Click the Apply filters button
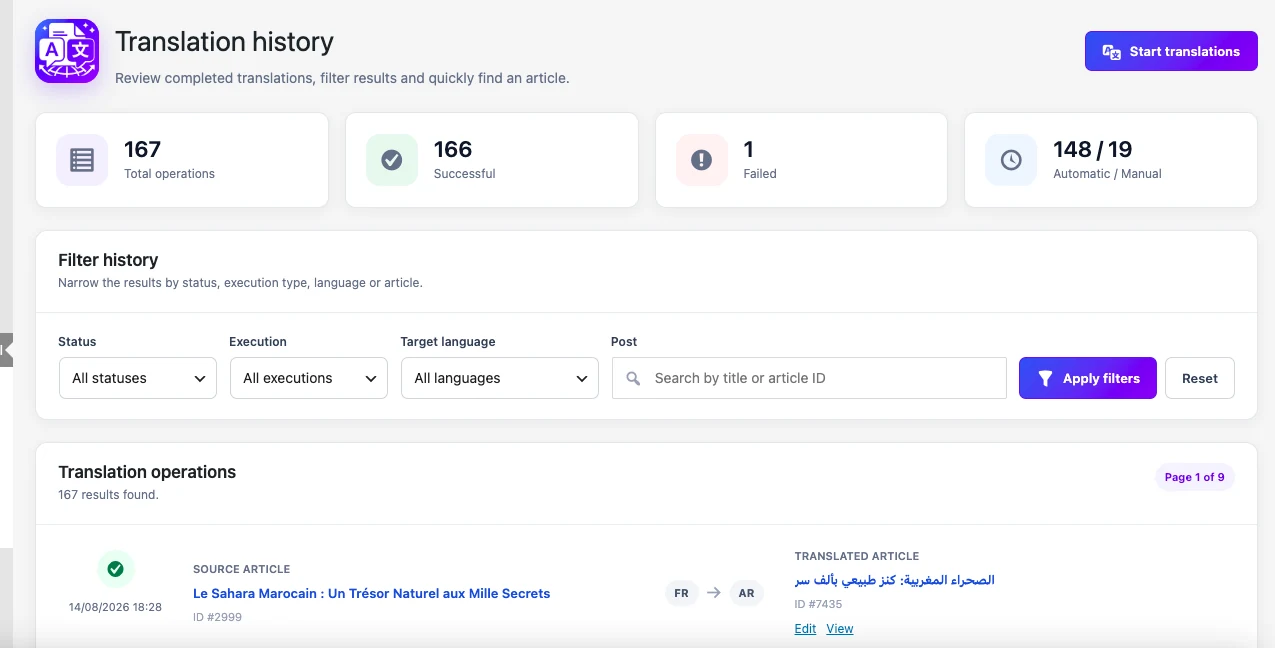The width and height of the screenshot is (1275, 648). pyautogui.click(x=1088, y=378)
